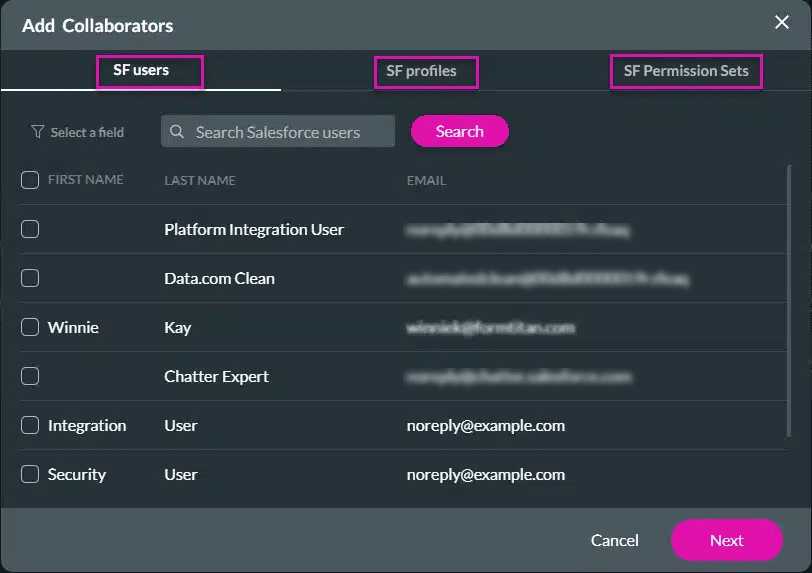Click the Cancel button
Viewport: 812px width, 573px height.
[615, 540]
